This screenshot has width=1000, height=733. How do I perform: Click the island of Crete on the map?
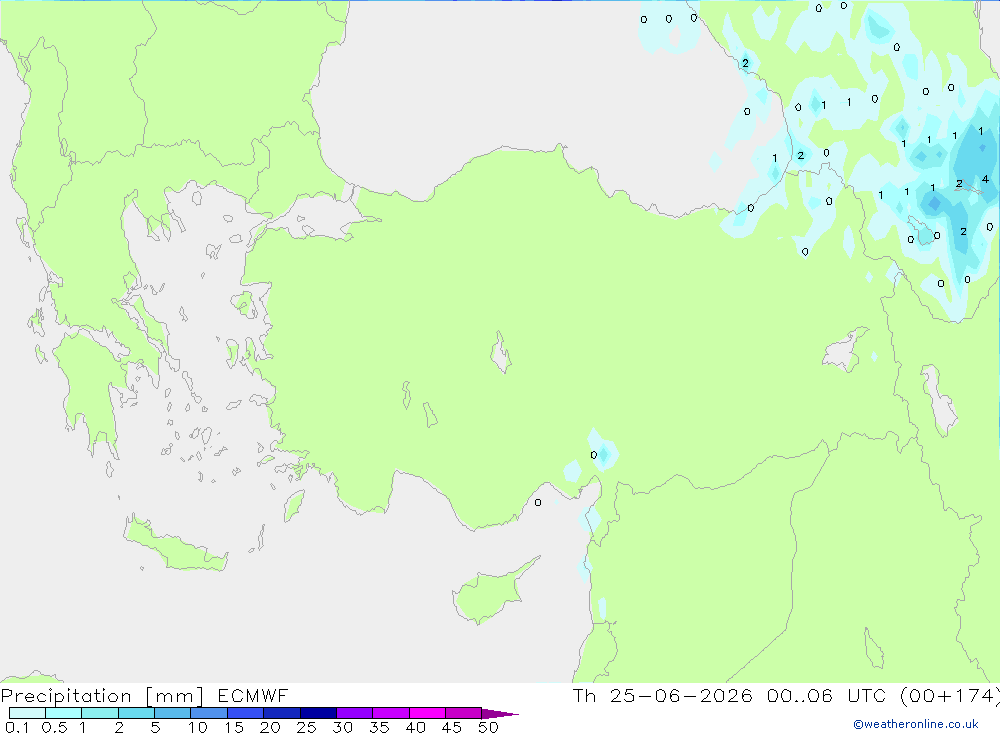click(175, 542)
